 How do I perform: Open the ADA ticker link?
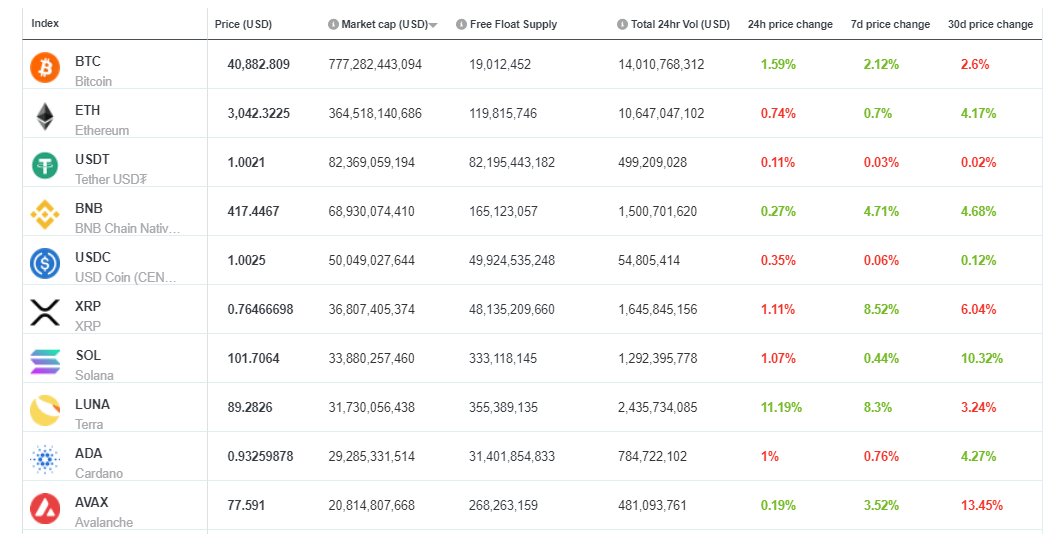pyautogui.click(x=89, y=454)
